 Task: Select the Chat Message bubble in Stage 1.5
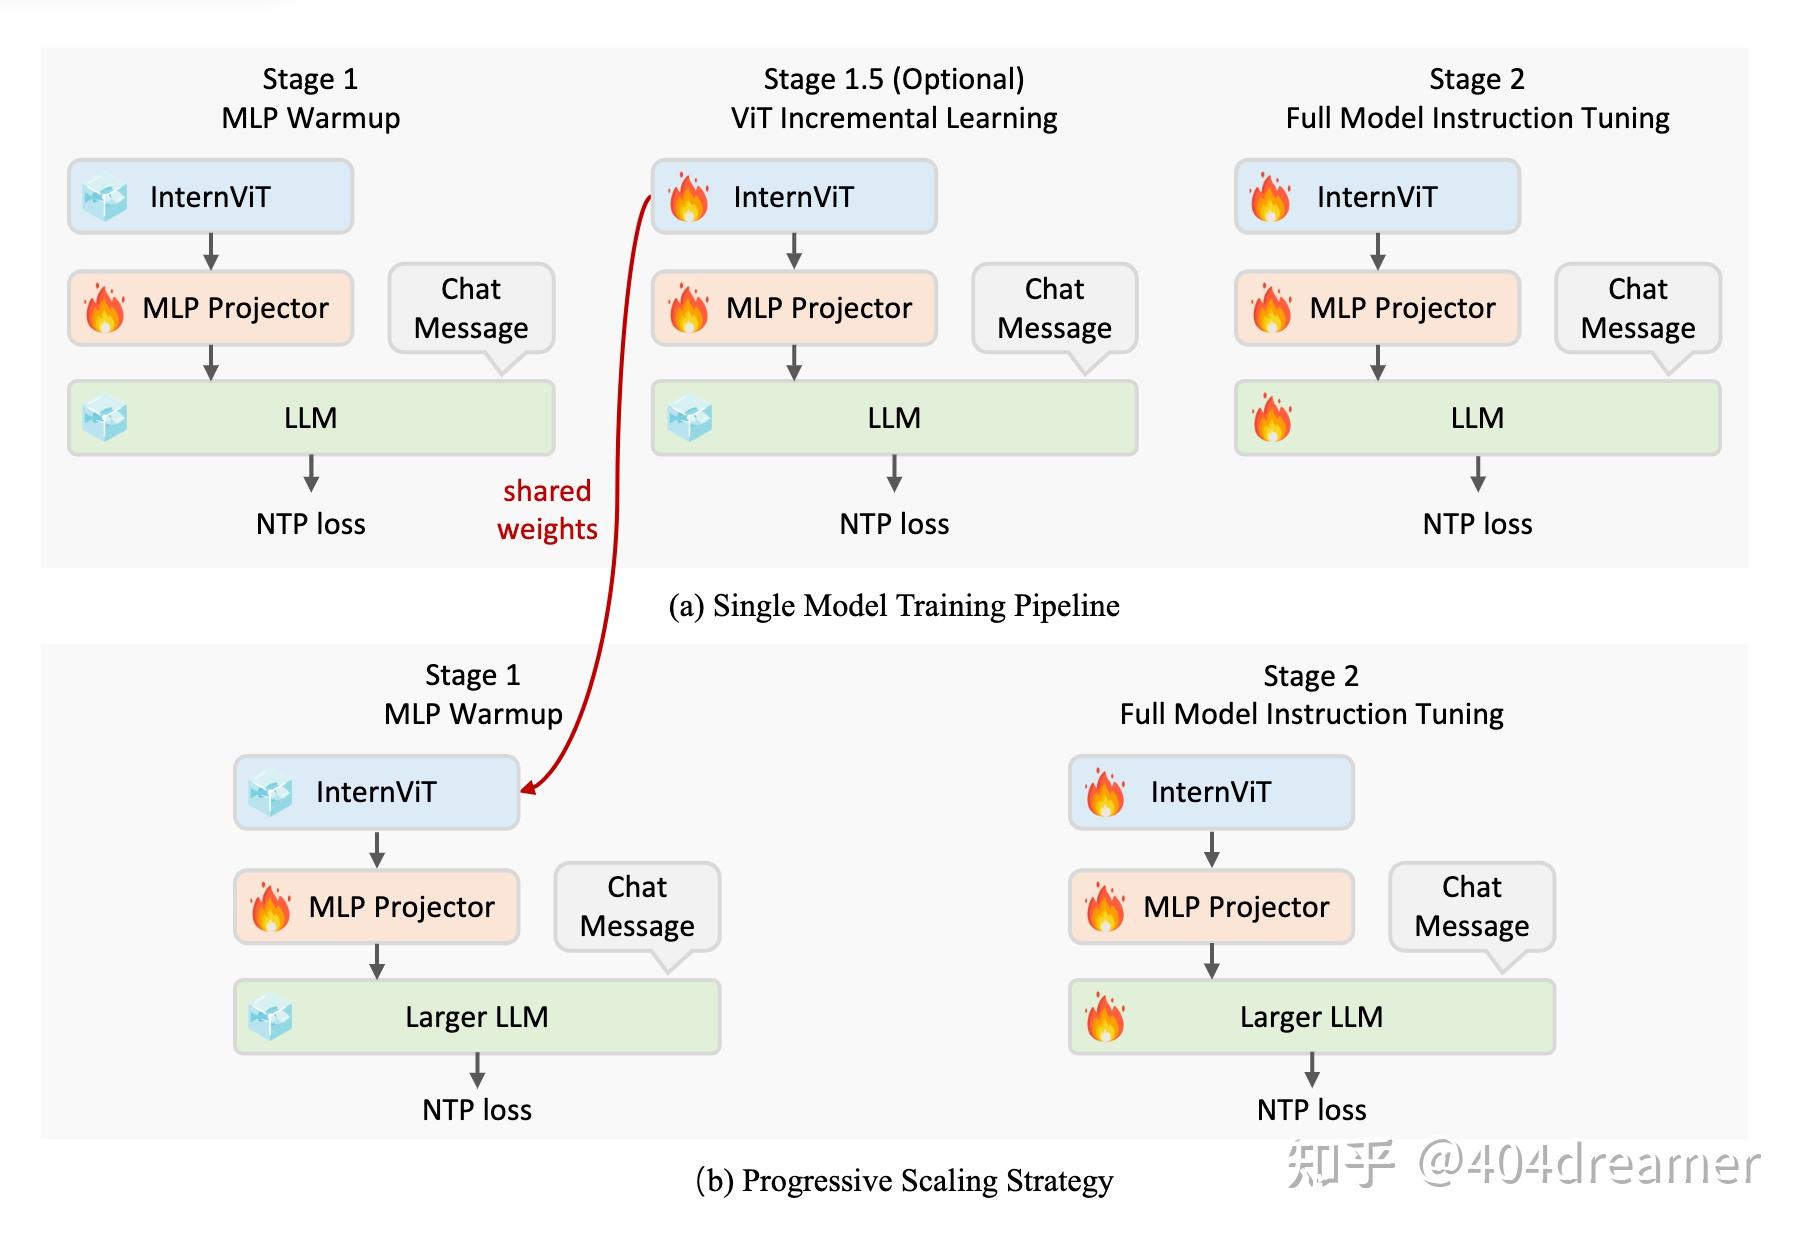pos(1054,308)
